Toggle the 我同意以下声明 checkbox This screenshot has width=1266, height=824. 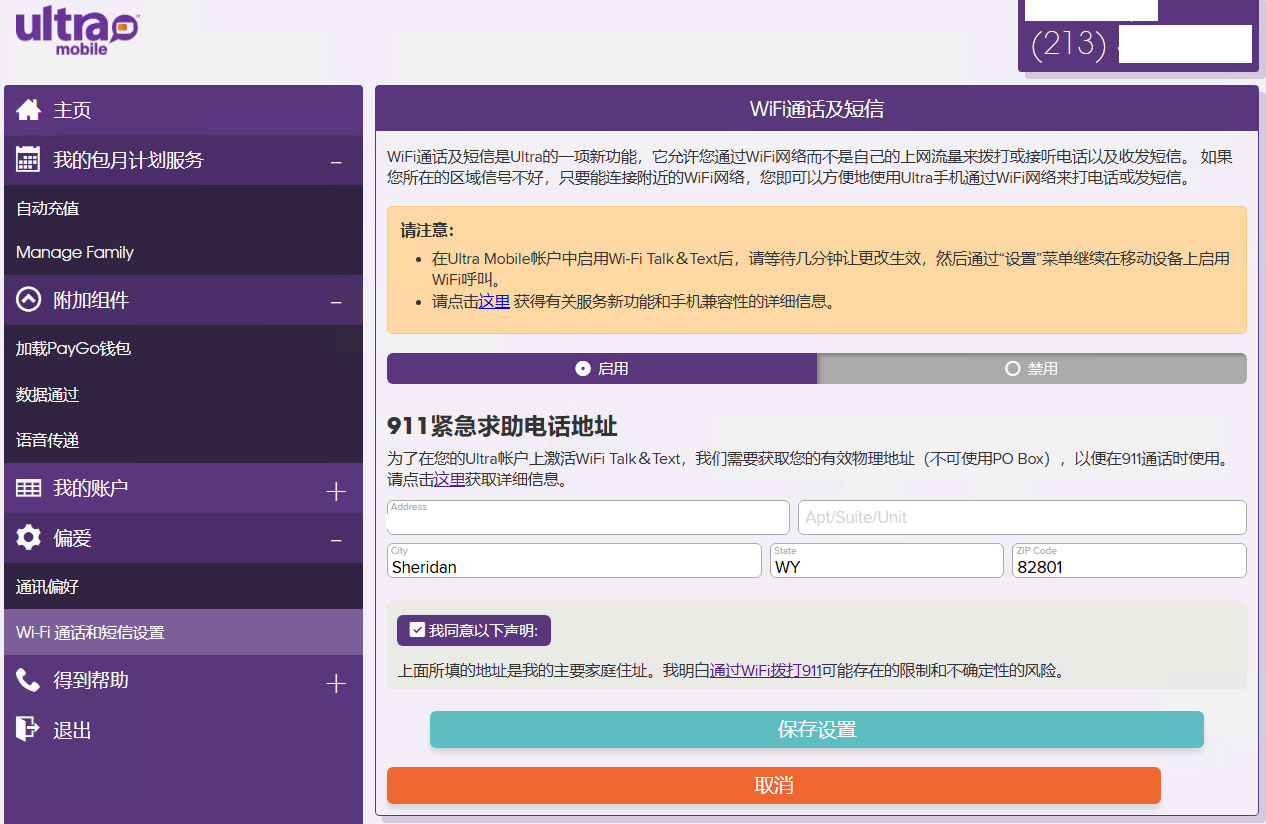(418, 631)
